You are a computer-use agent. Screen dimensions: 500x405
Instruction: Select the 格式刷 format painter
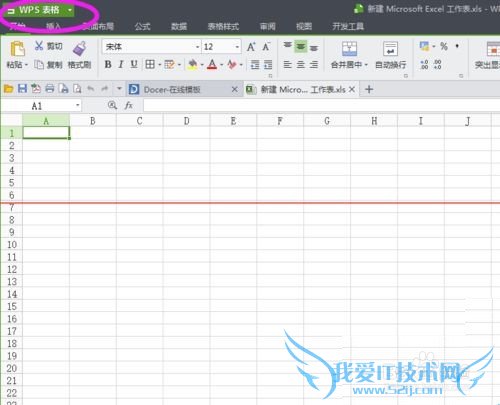tap(79, 55)
